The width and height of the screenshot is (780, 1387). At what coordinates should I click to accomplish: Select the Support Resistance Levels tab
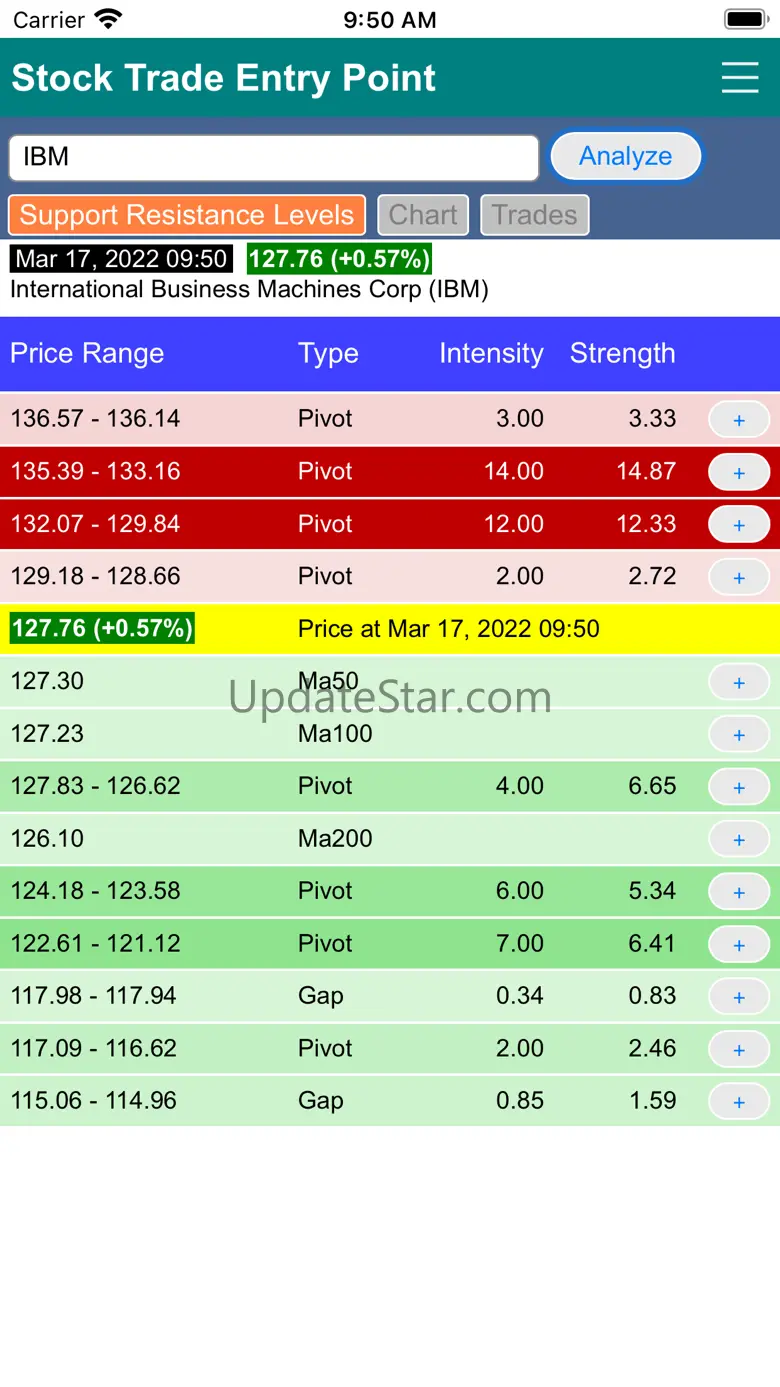click(x=187, y=215)
